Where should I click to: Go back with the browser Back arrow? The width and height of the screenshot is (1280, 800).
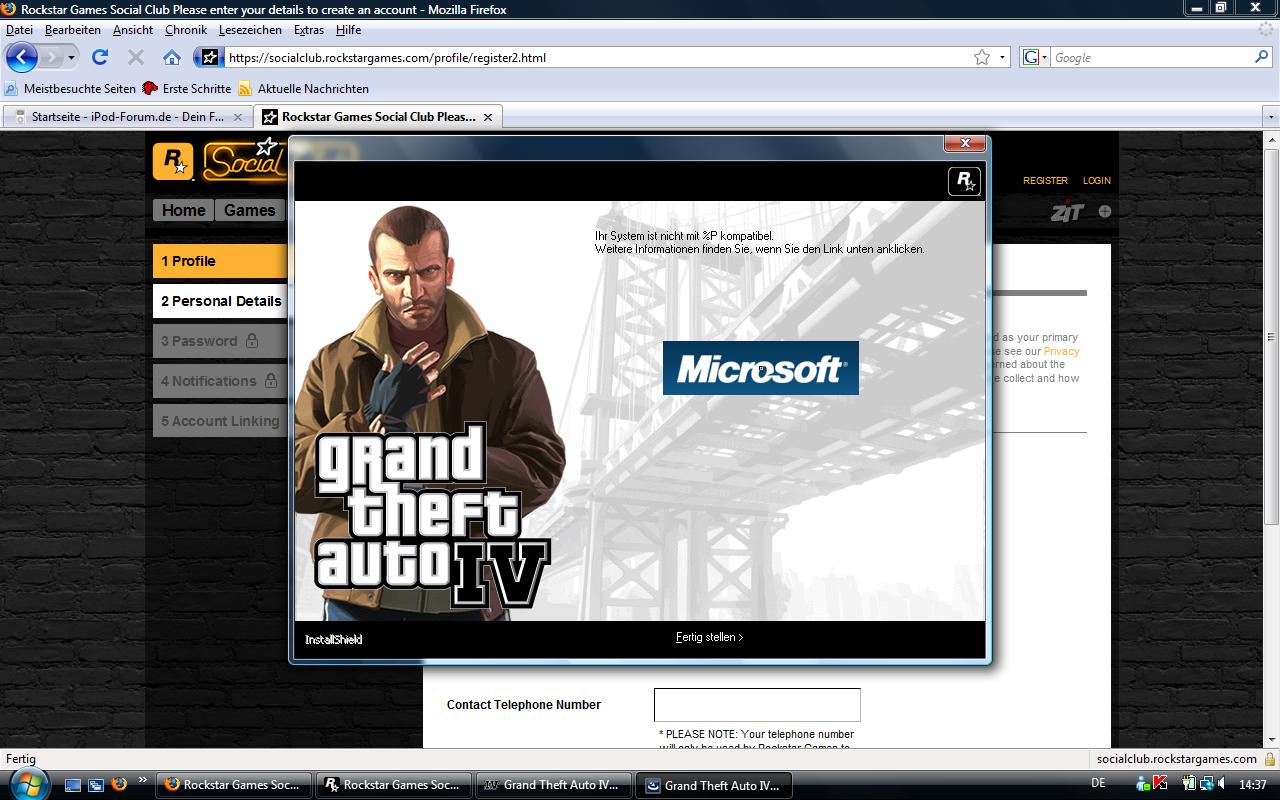click(x=22, y=57)
